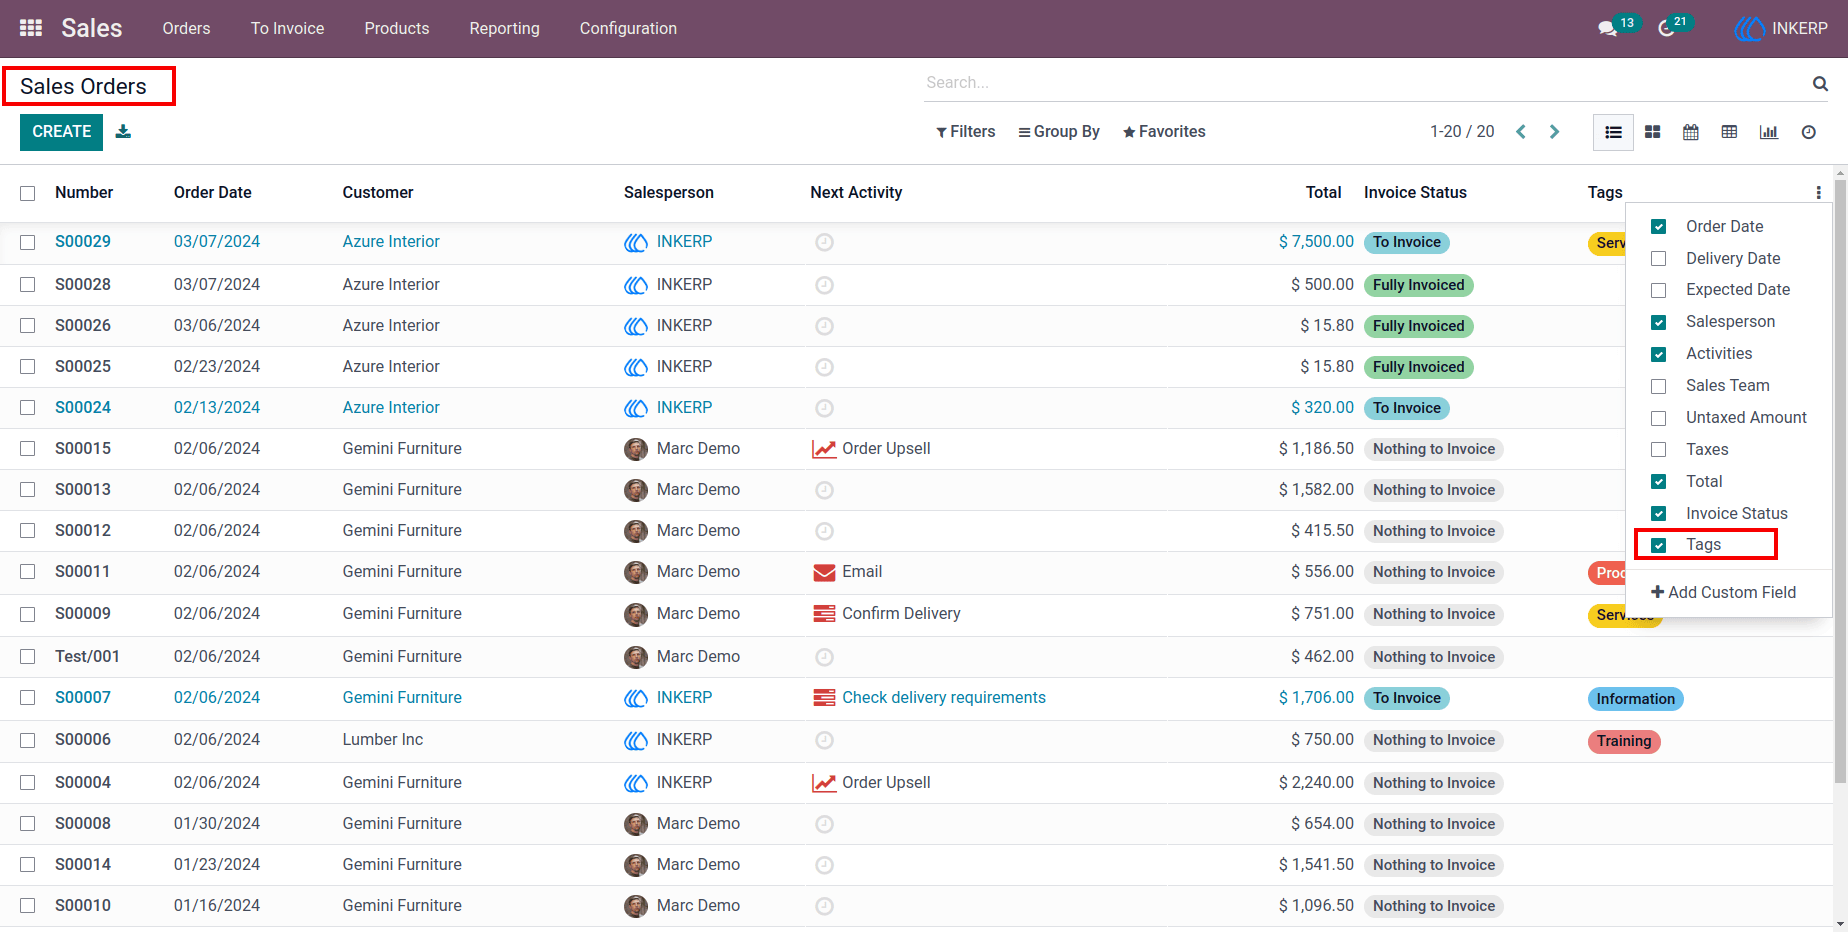Enable the Expected Date column option
This screenshot has width=1848, height=932.
[x=1658, y=290]
